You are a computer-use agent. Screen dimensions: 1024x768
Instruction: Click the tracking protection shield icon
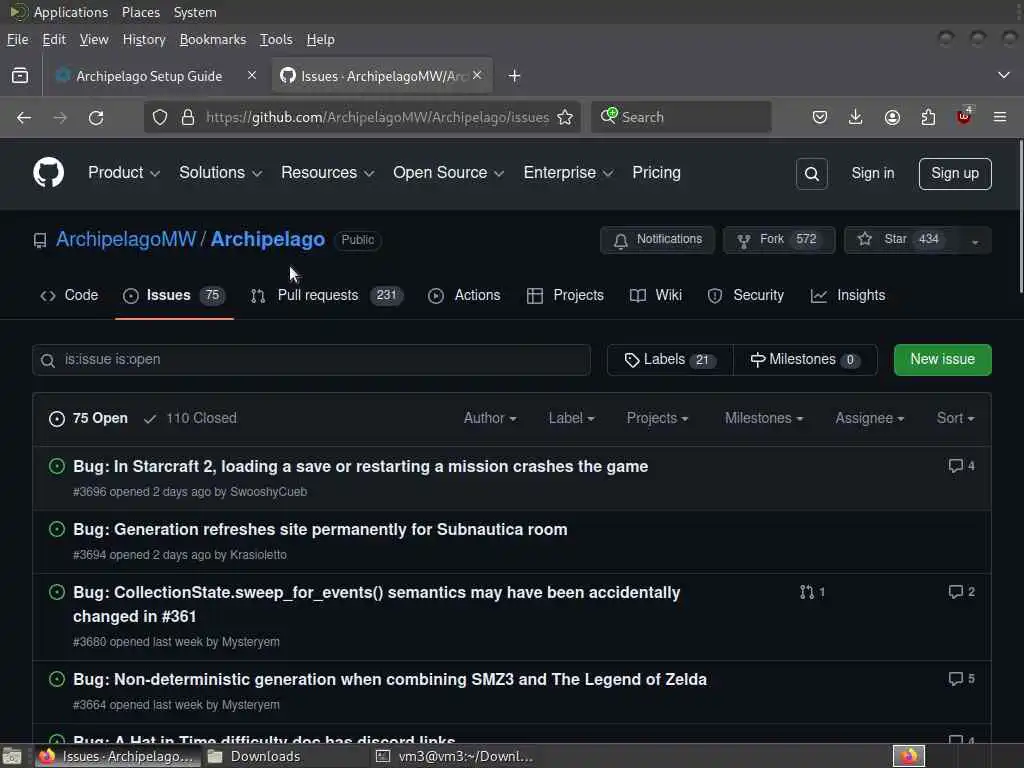(x=160, y=118)
